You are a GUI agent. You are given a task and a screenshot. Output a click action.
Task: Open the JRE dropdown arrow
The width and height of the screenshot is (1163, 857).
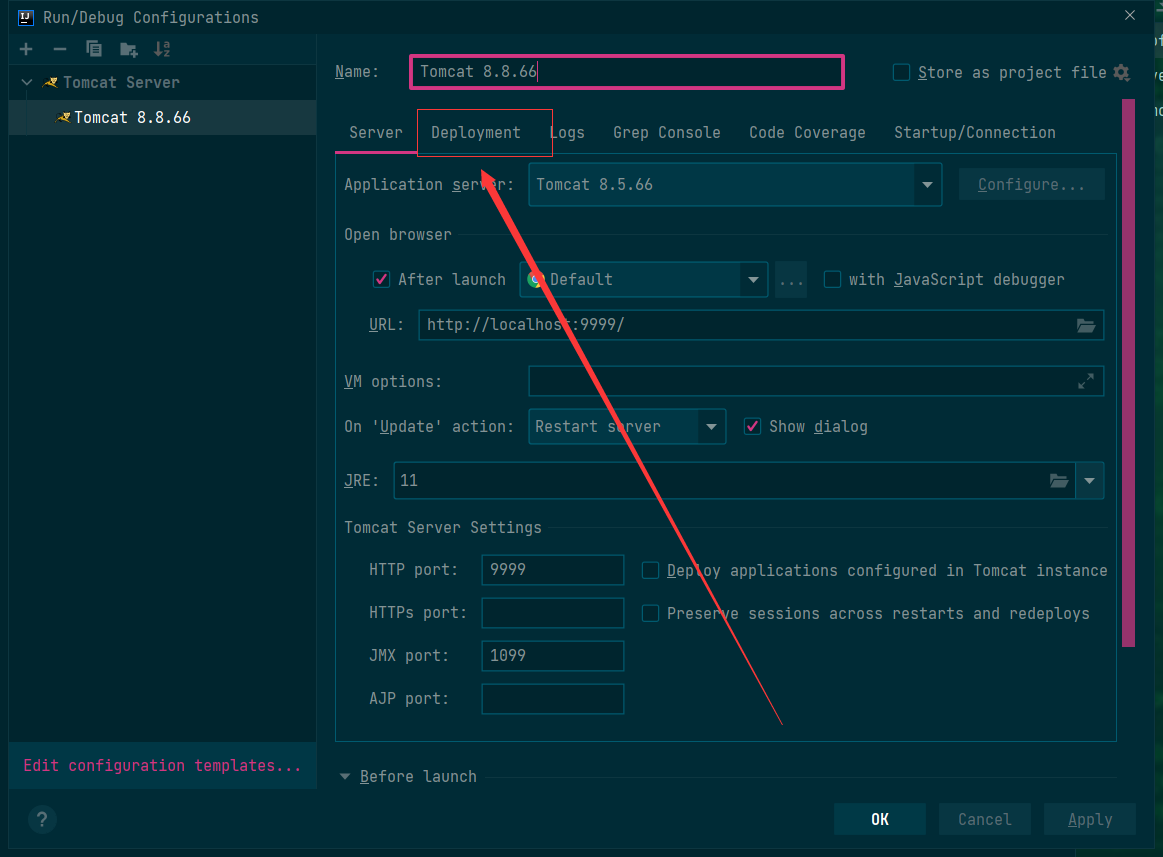1090,481
